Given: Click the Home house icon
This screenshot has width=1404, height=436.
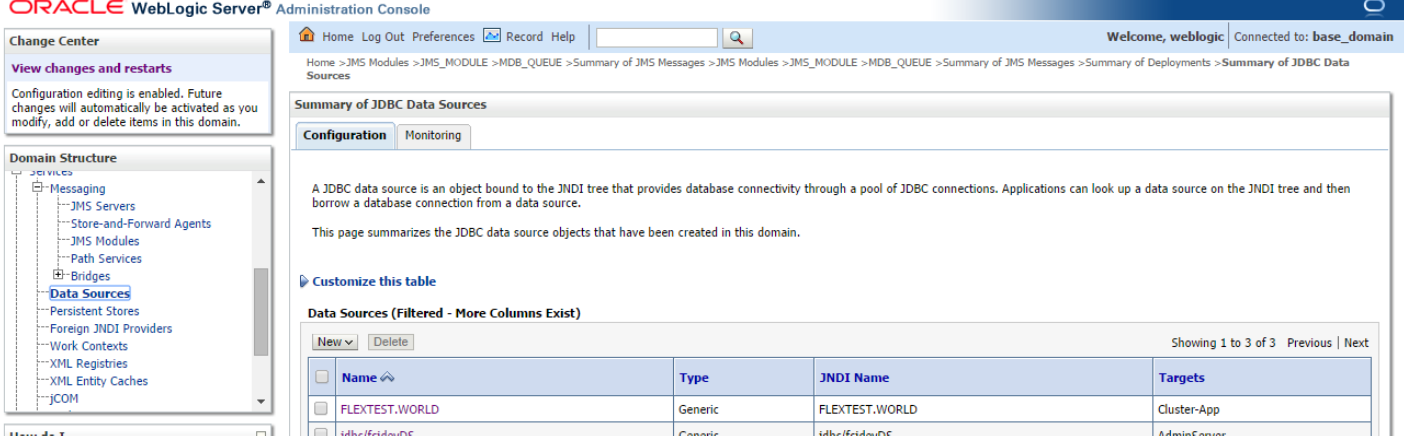Looking at the screenshot, I should pyautogui.click(x=308, y=36).
